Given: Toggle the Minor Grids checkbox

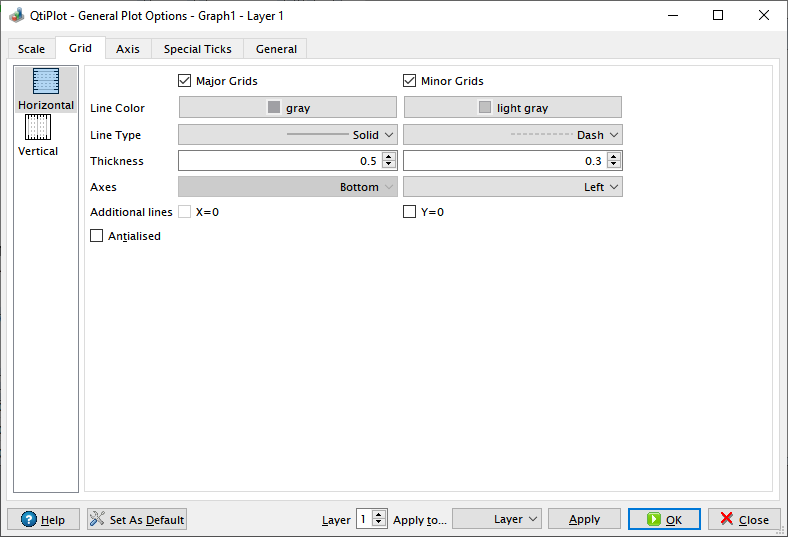Looking at the screenshot, I should (x=410, y=81).
